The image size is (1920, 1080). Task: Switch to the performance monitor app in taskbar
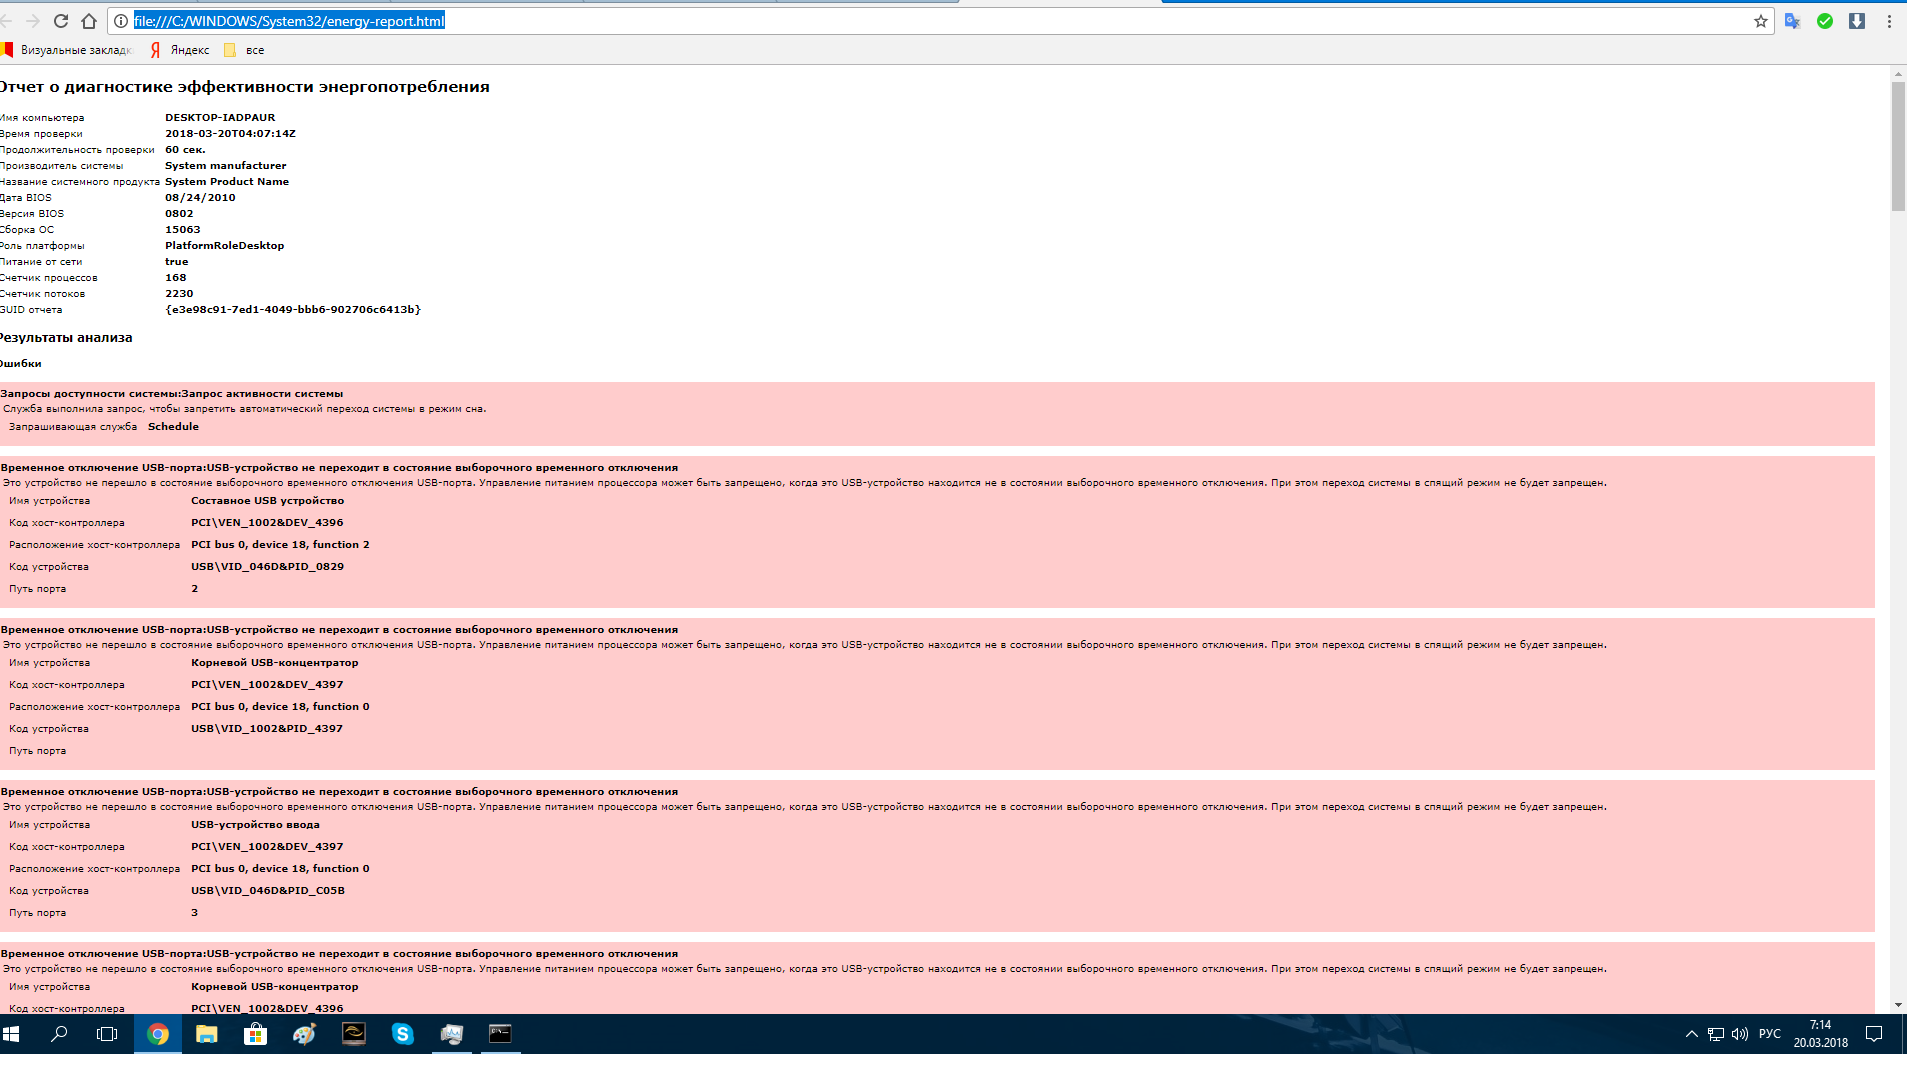(452, 1034)
